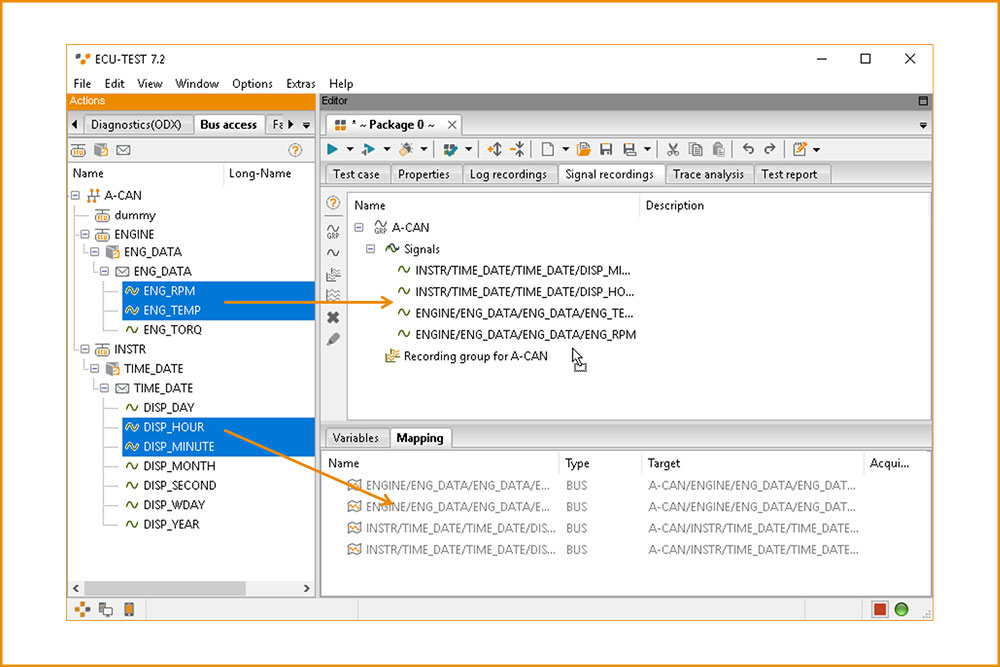The height and width of the screenshot is (667, 1000).
Task: Click the save floppy disk icon
Action: coord(606,149)
